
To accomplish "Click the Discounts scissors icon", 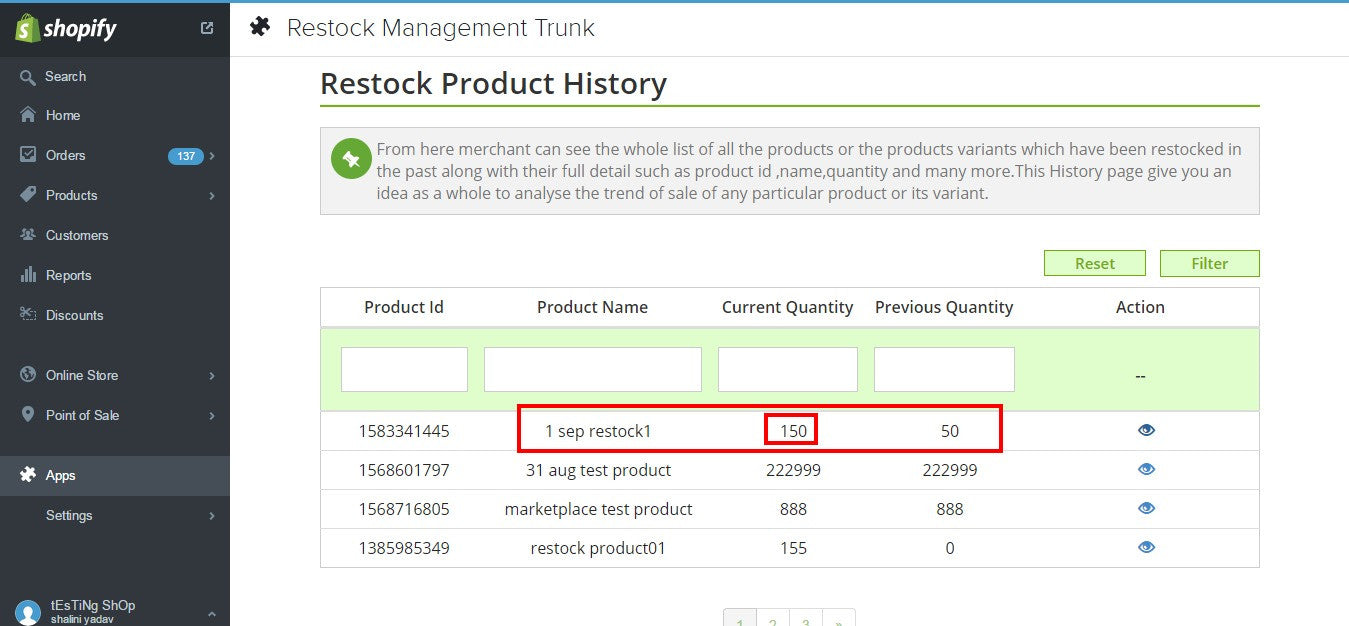I will coord(28,315).
